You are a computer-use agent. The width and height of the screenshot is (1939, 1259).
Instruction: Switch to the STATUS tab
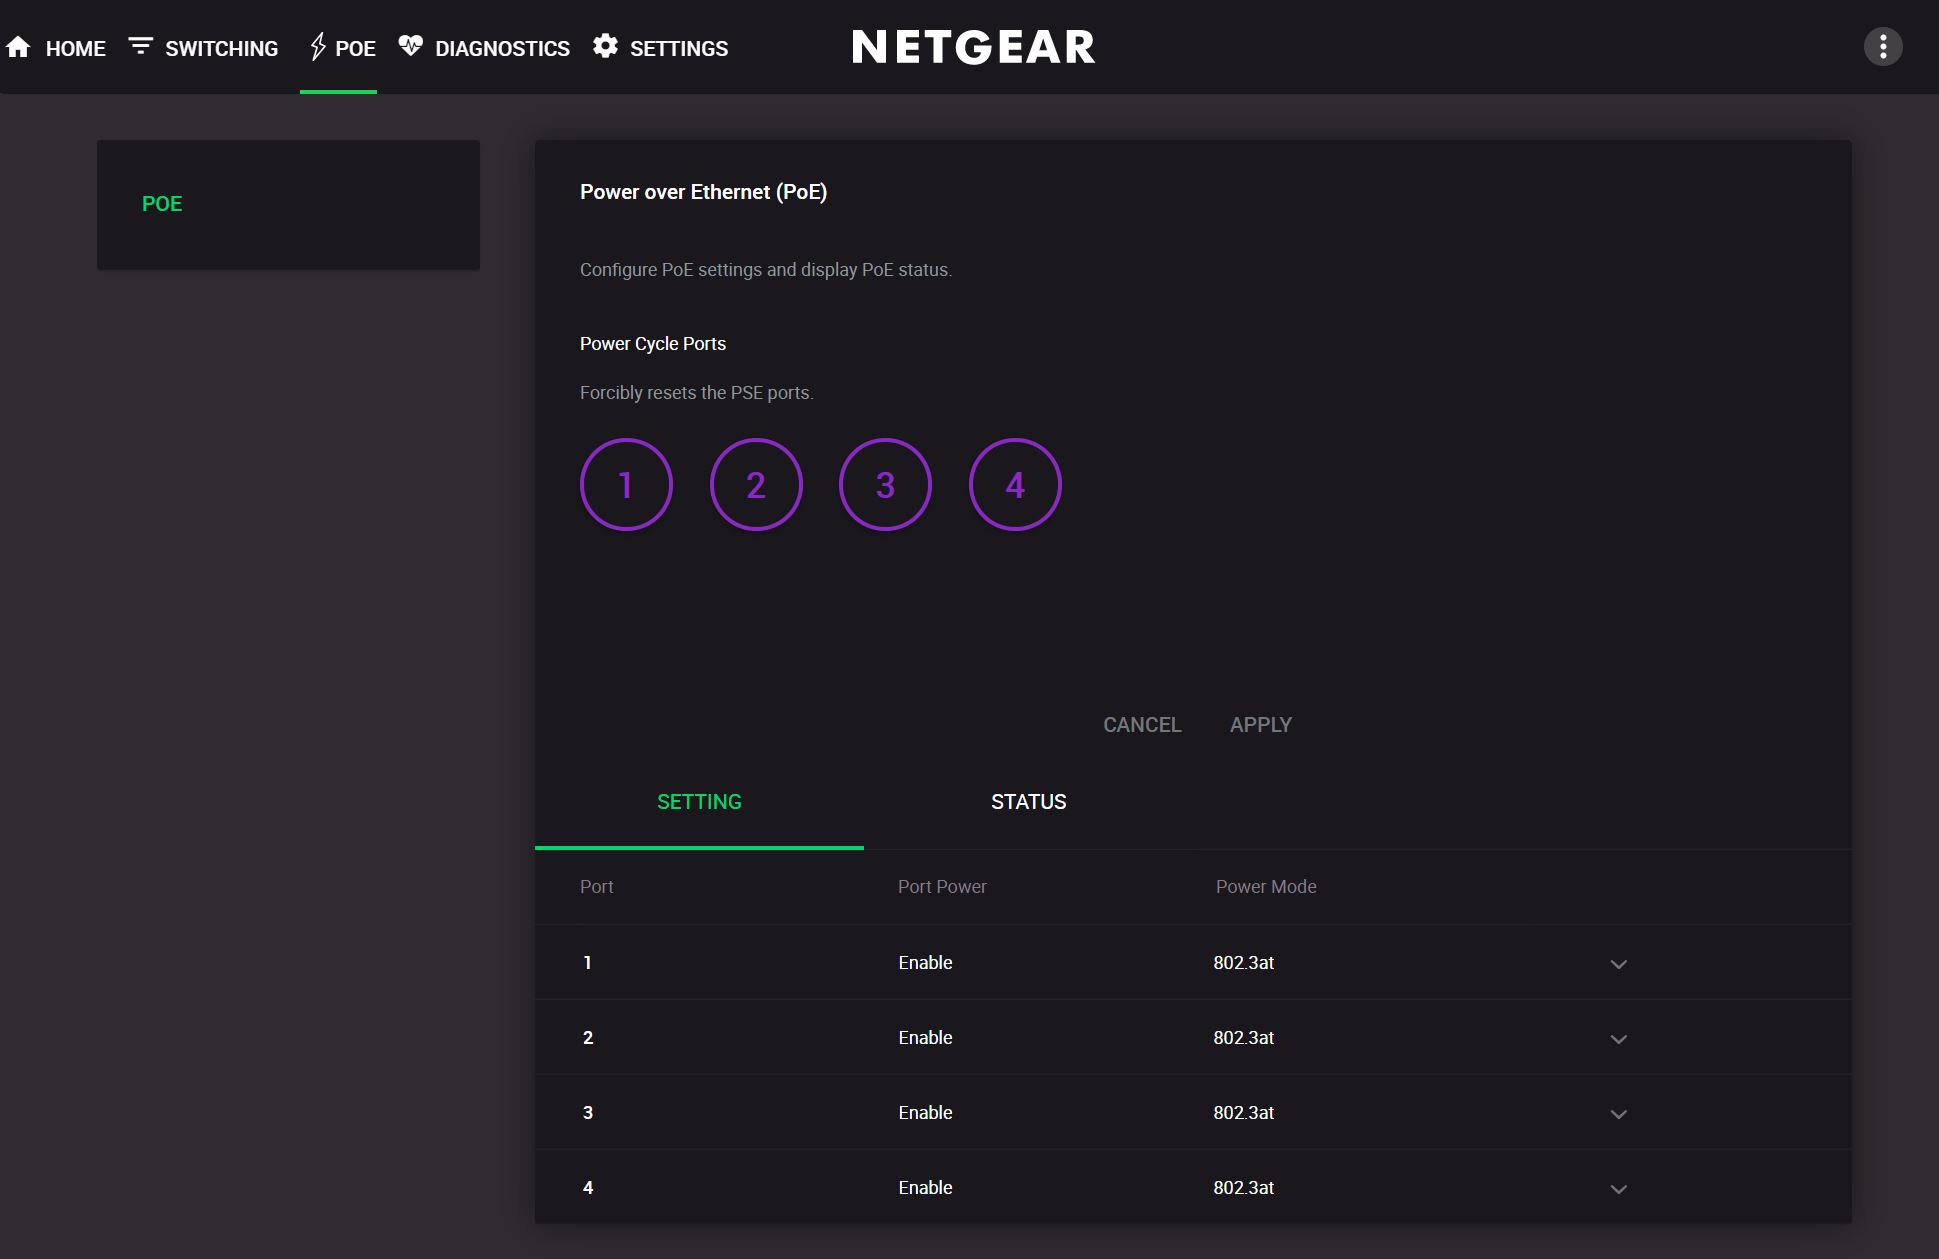point(1028,801)
